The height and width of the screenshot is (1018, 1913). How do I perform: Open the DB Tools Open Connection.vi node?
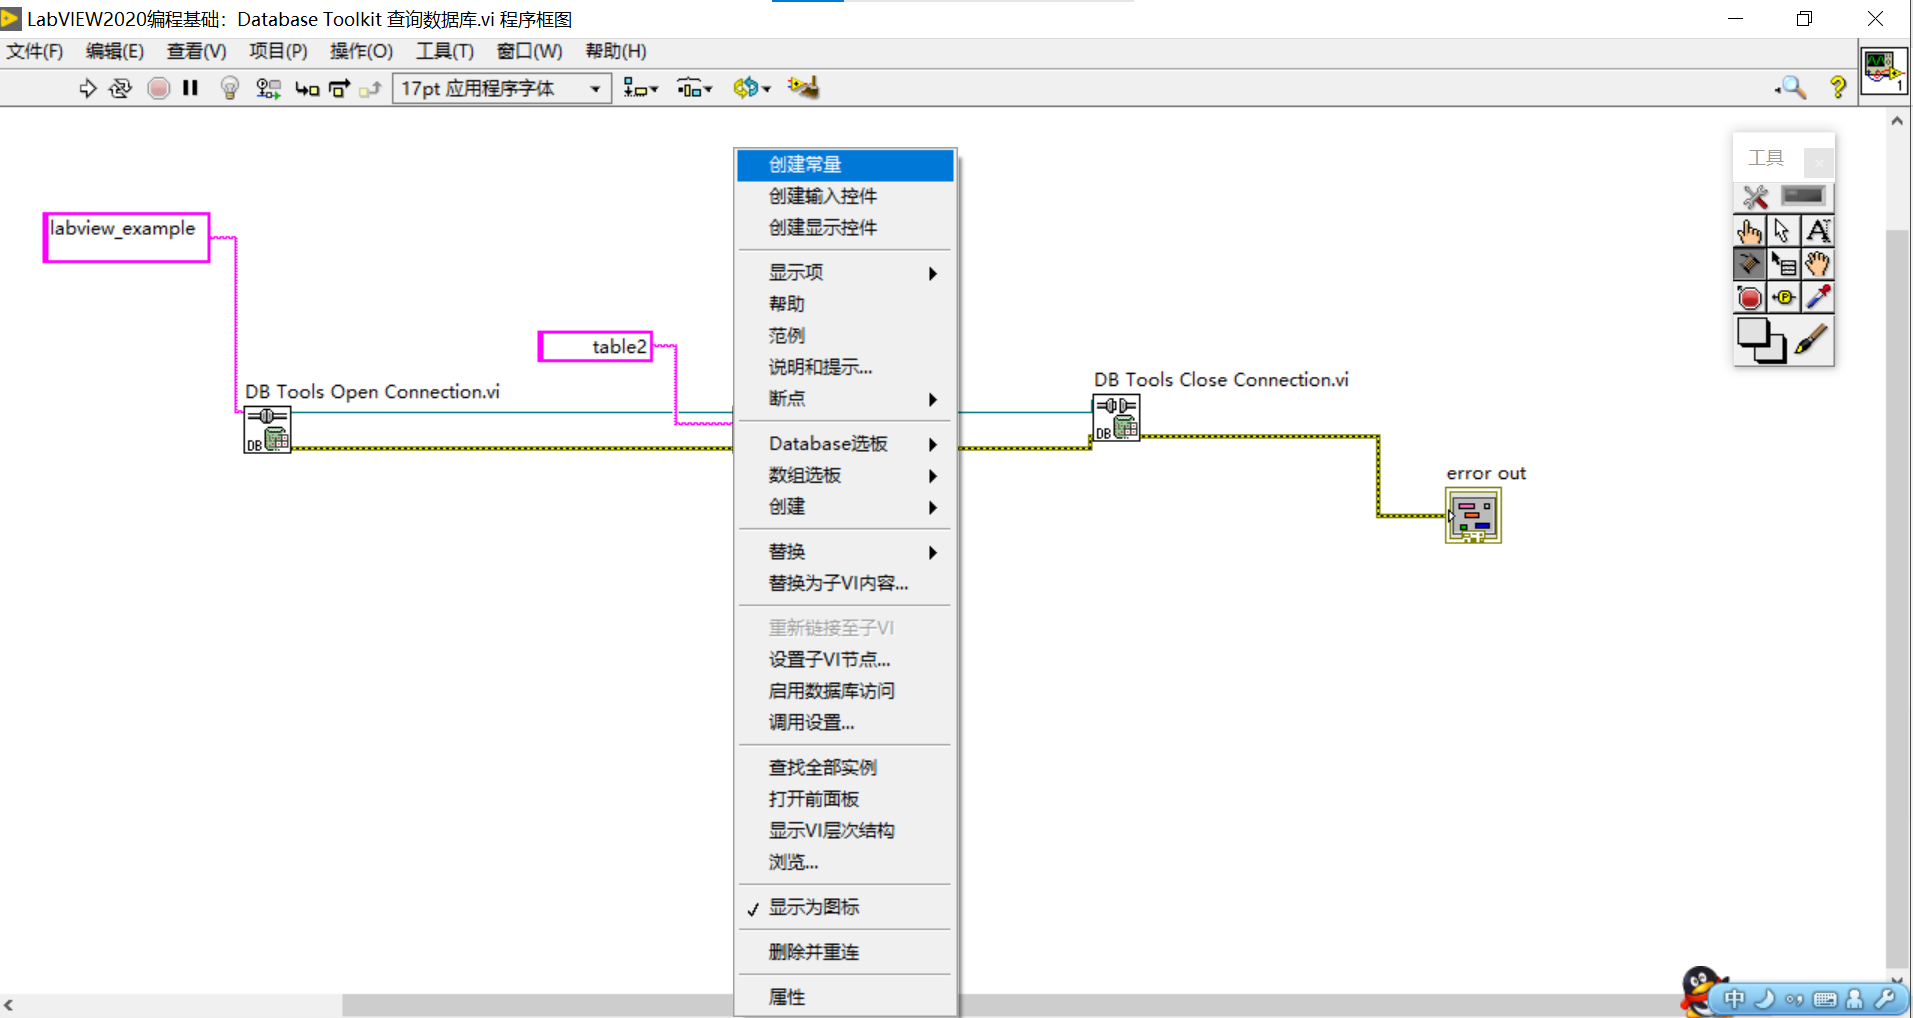pyautogui.click(x=267, y=429)
